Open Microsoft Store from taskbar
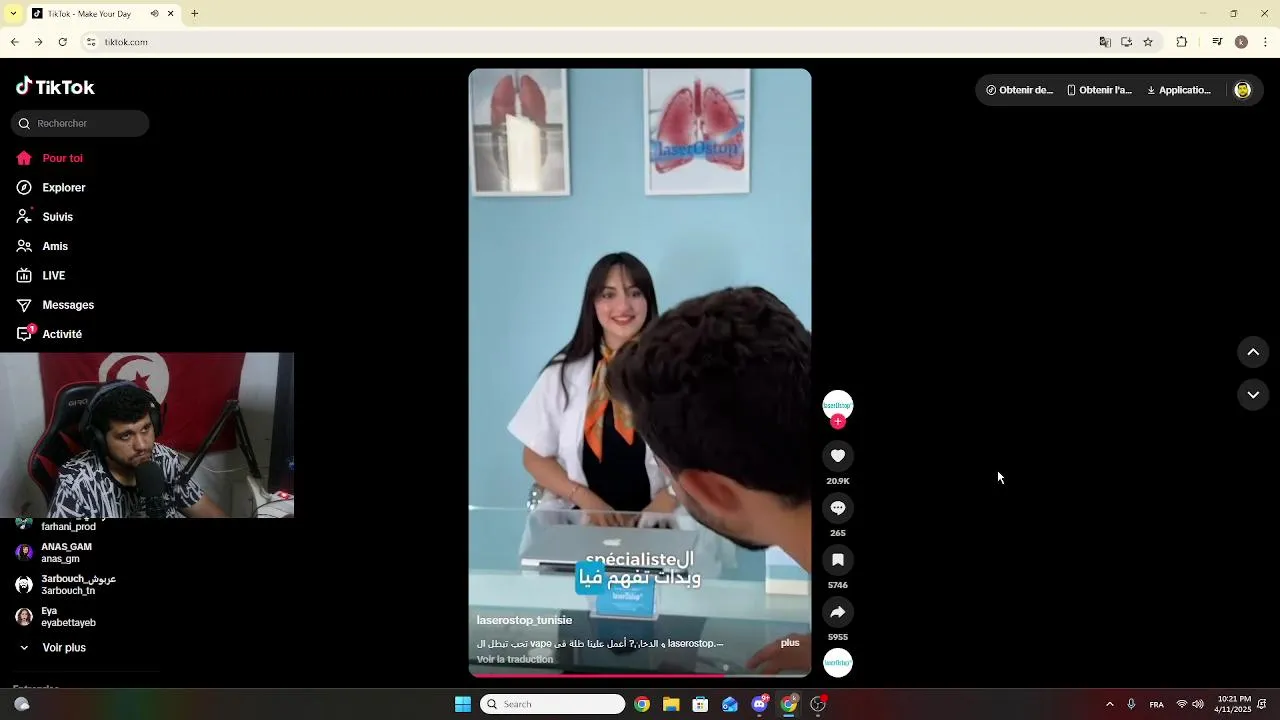 pos(700,704)
